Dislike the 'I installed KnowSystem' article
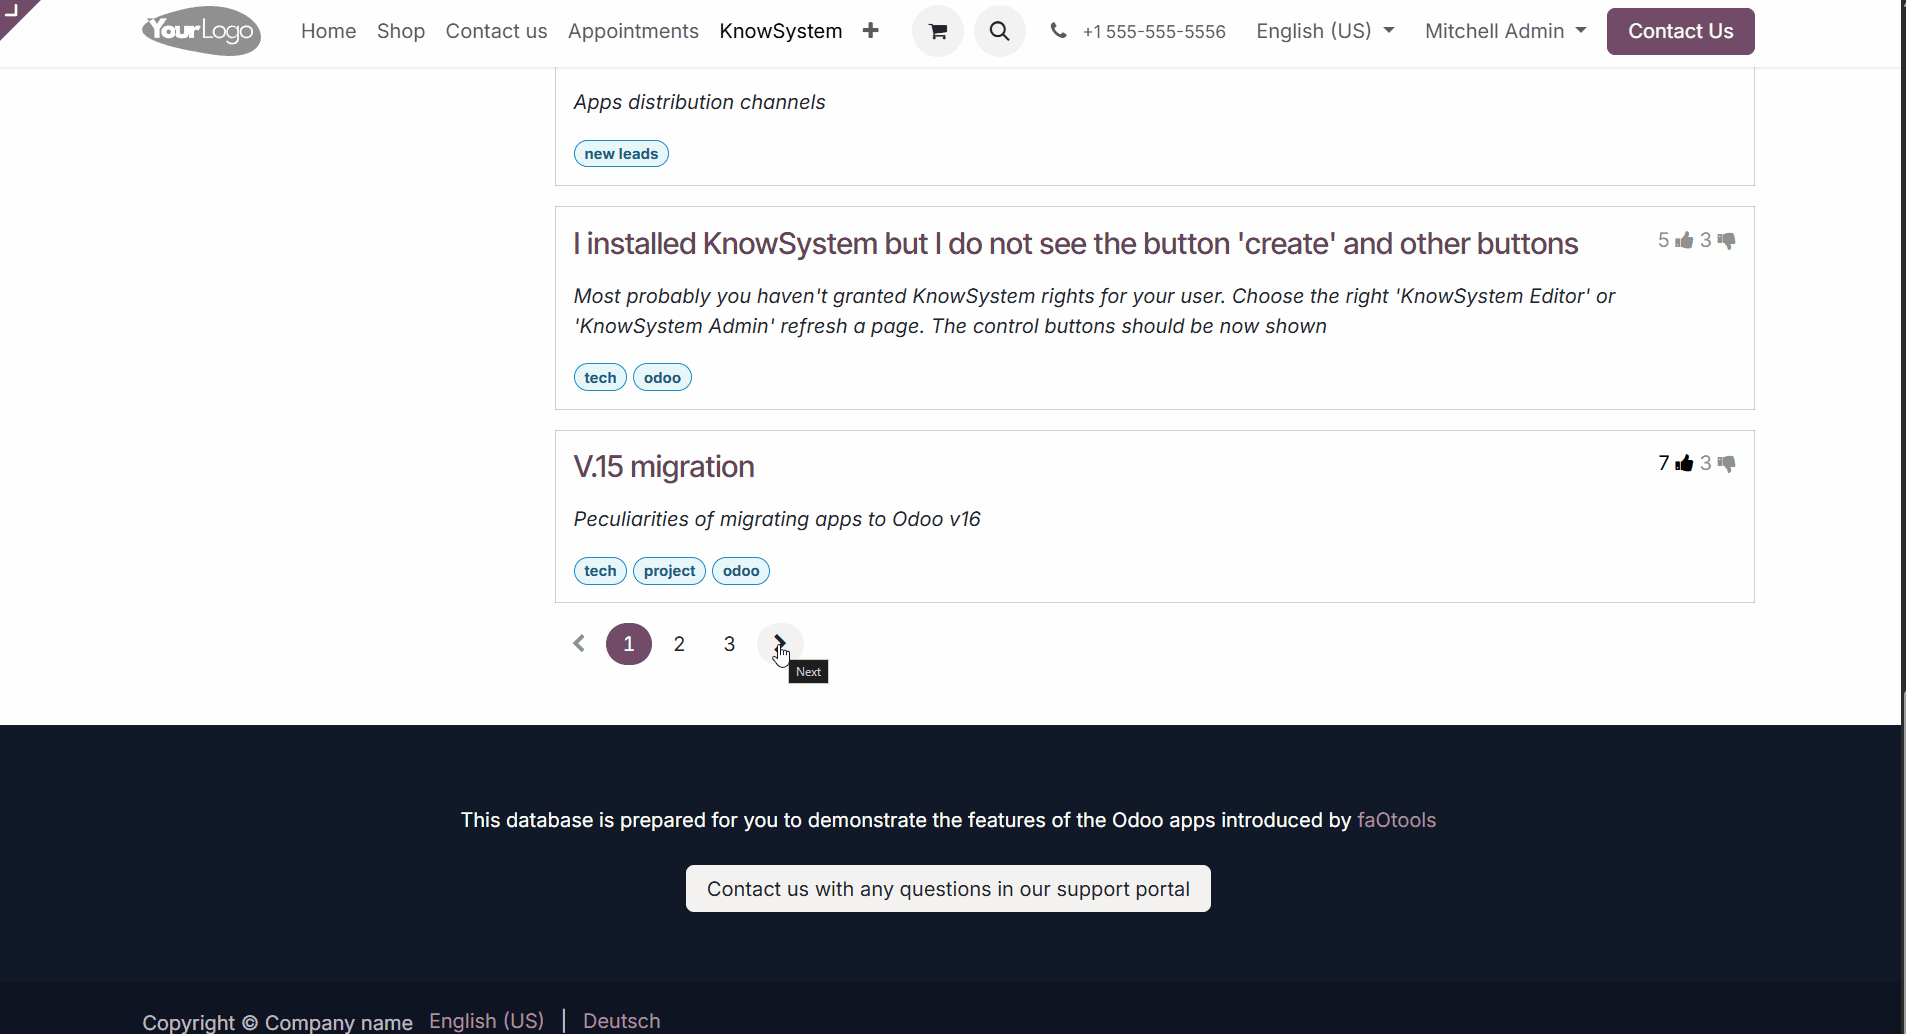Image resolution: width=1906 pixels, height=1034 pixels. click(x=1727, y=240)
